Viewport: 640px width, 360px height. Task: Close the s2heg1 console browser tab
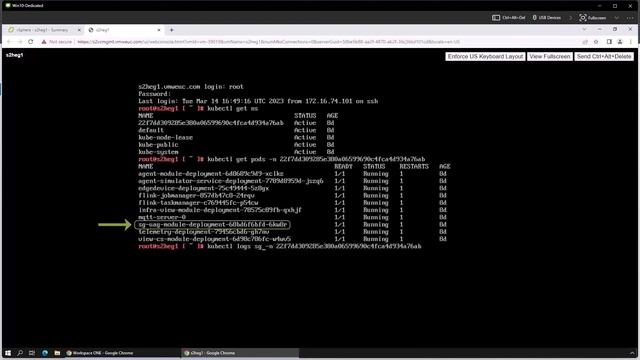coord(159,30)
